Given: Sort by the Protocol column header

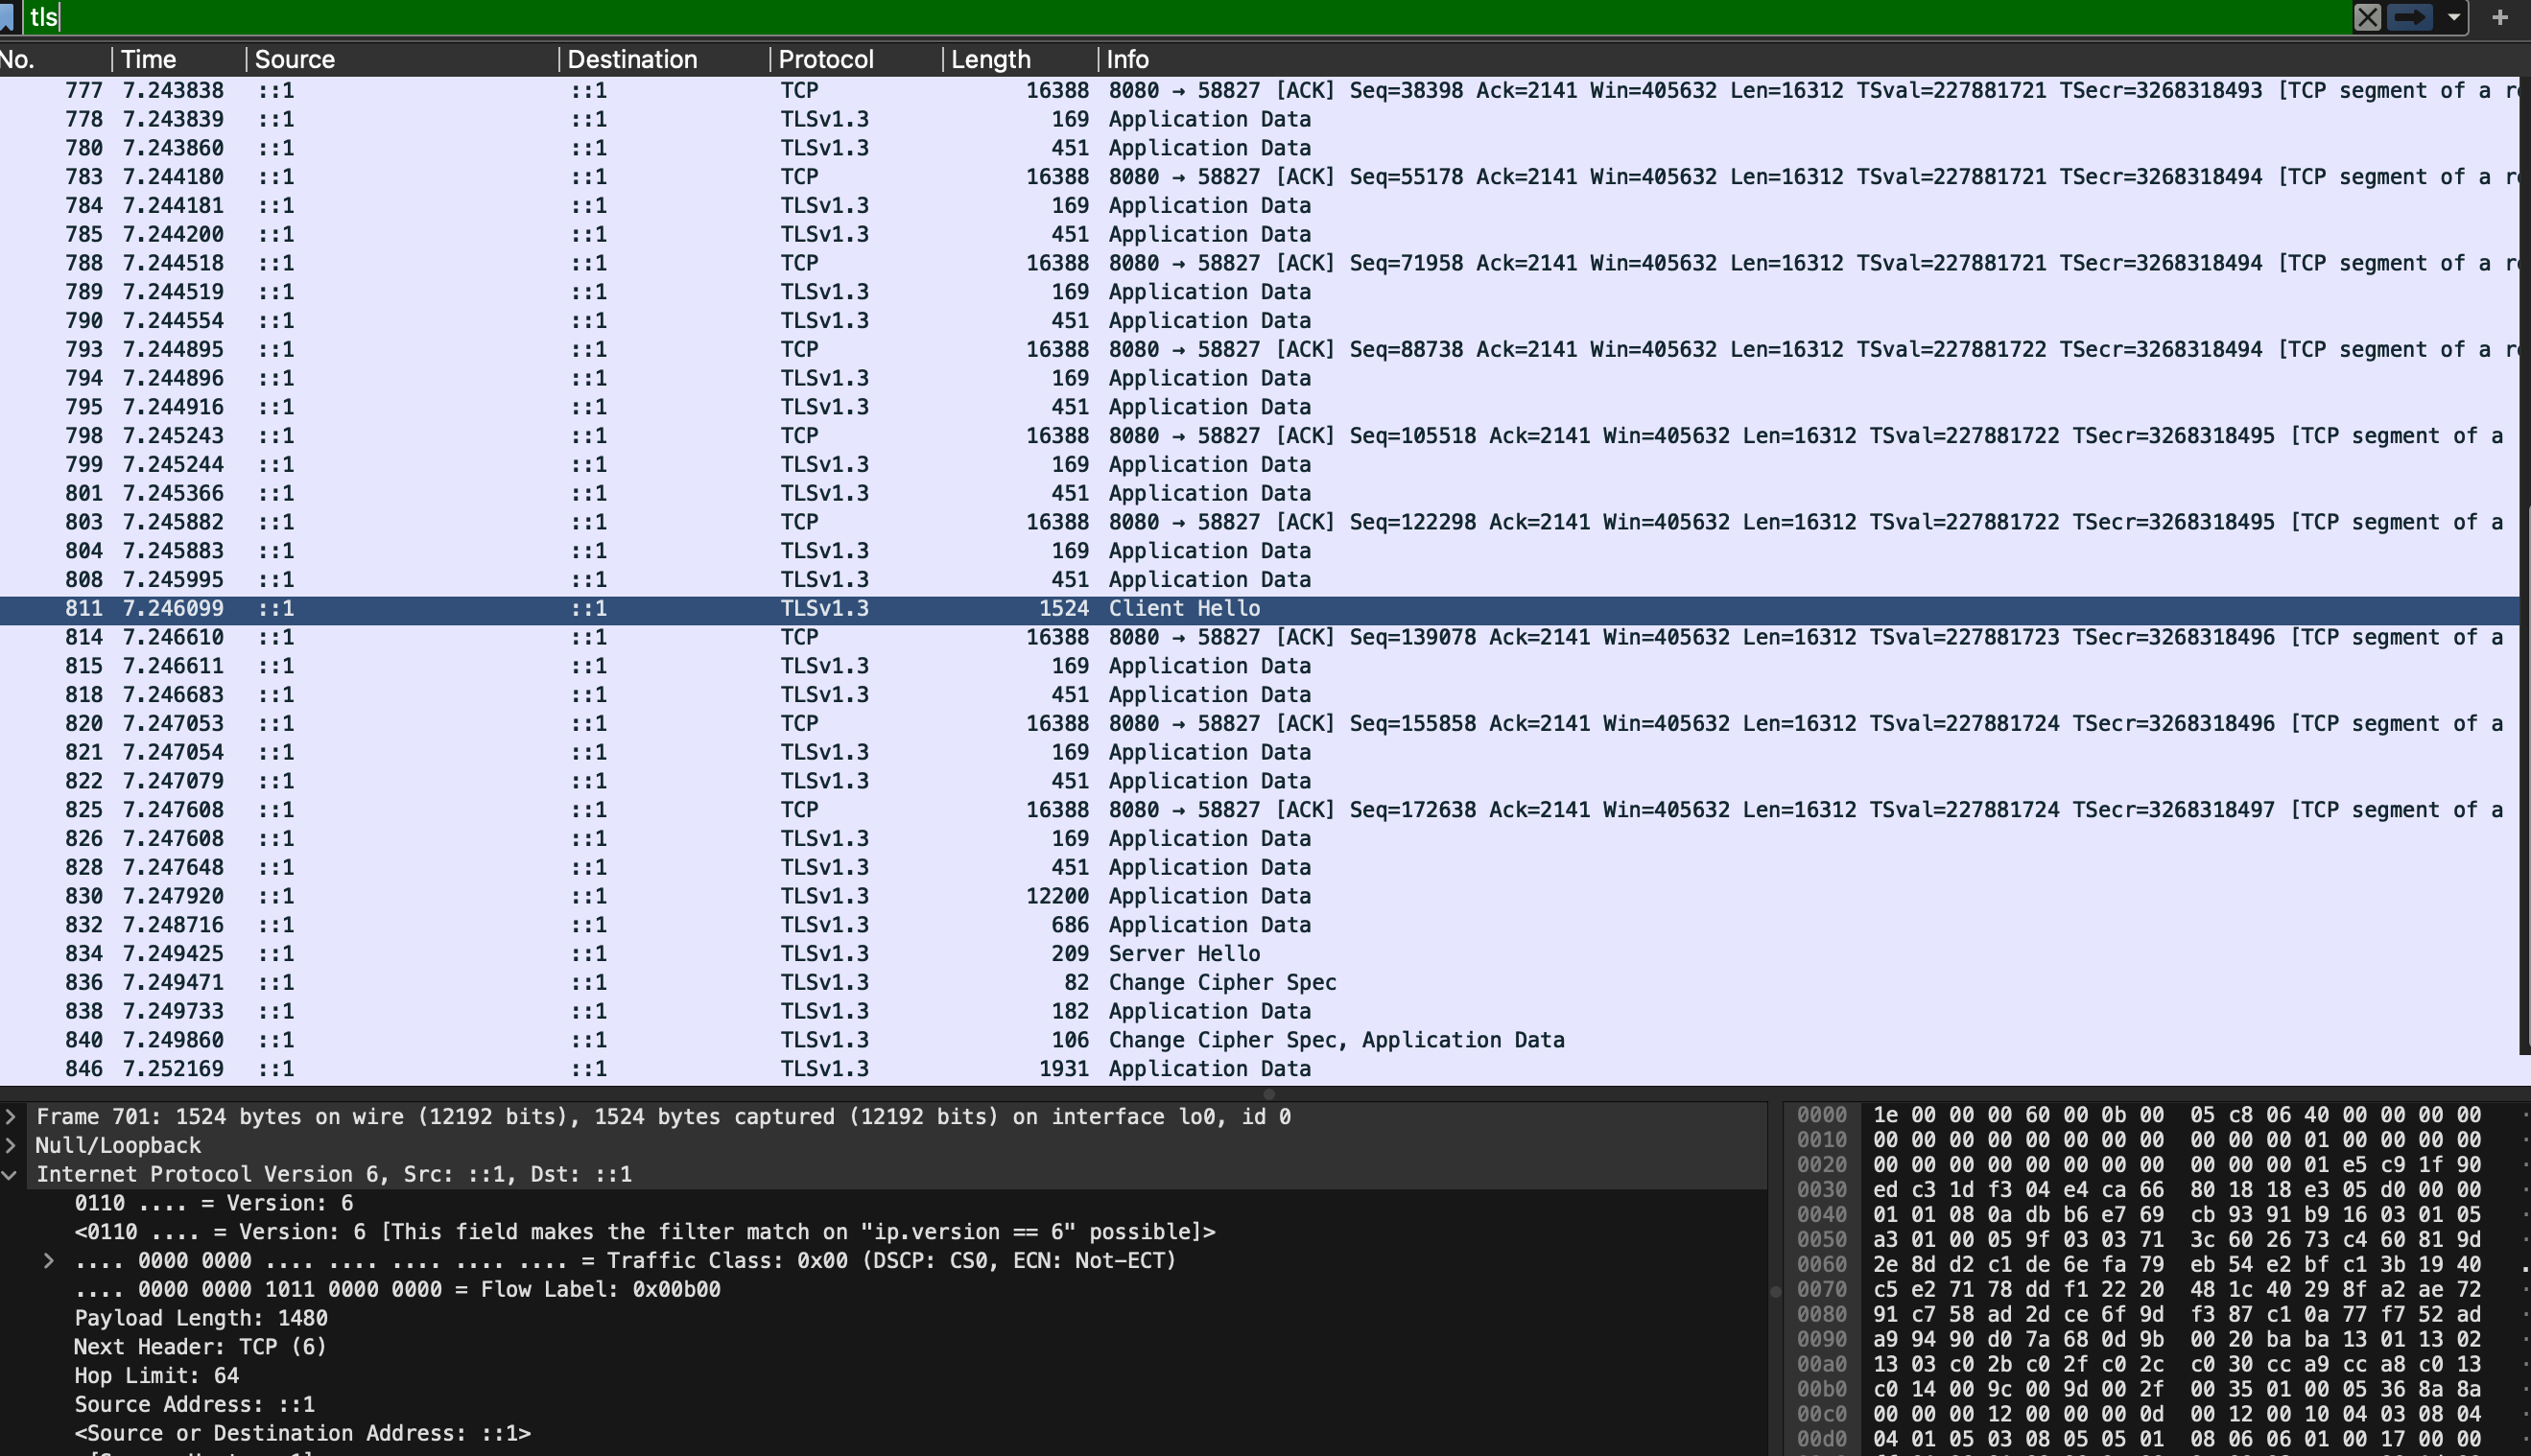Looking at the screenshot, I should [x=856, y=59].
